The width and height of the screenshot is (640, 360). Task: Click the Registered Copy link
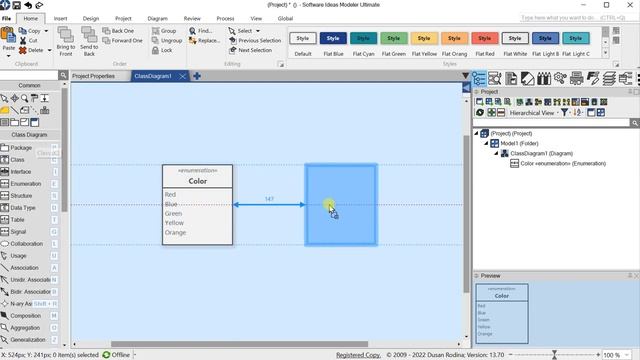358,355
